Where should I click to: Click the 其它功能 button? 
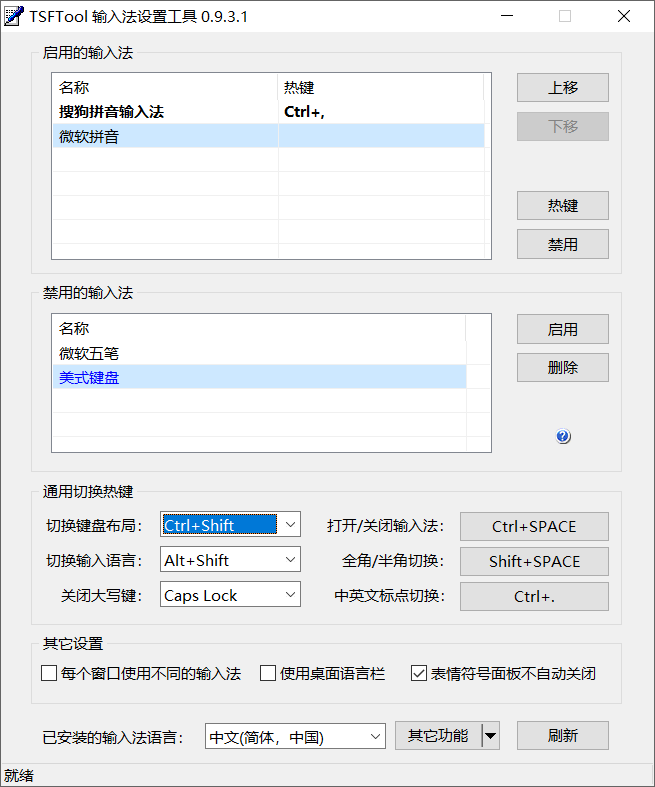[x=438, y=736]
